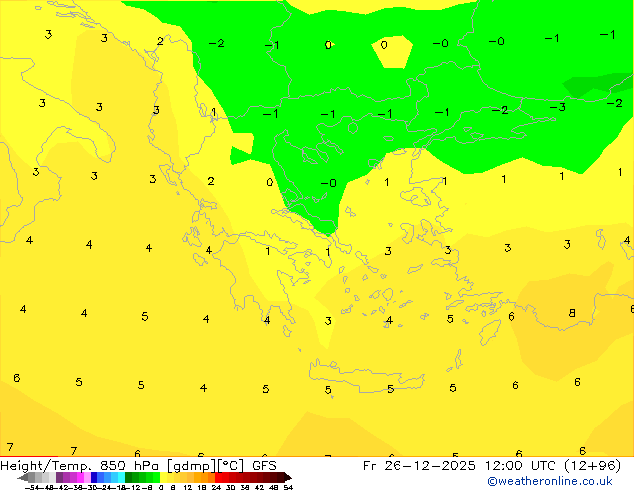Select the bright magenta swatch in the legend
This screenshot has height=490, width=634.
click(x=80, y=477)
